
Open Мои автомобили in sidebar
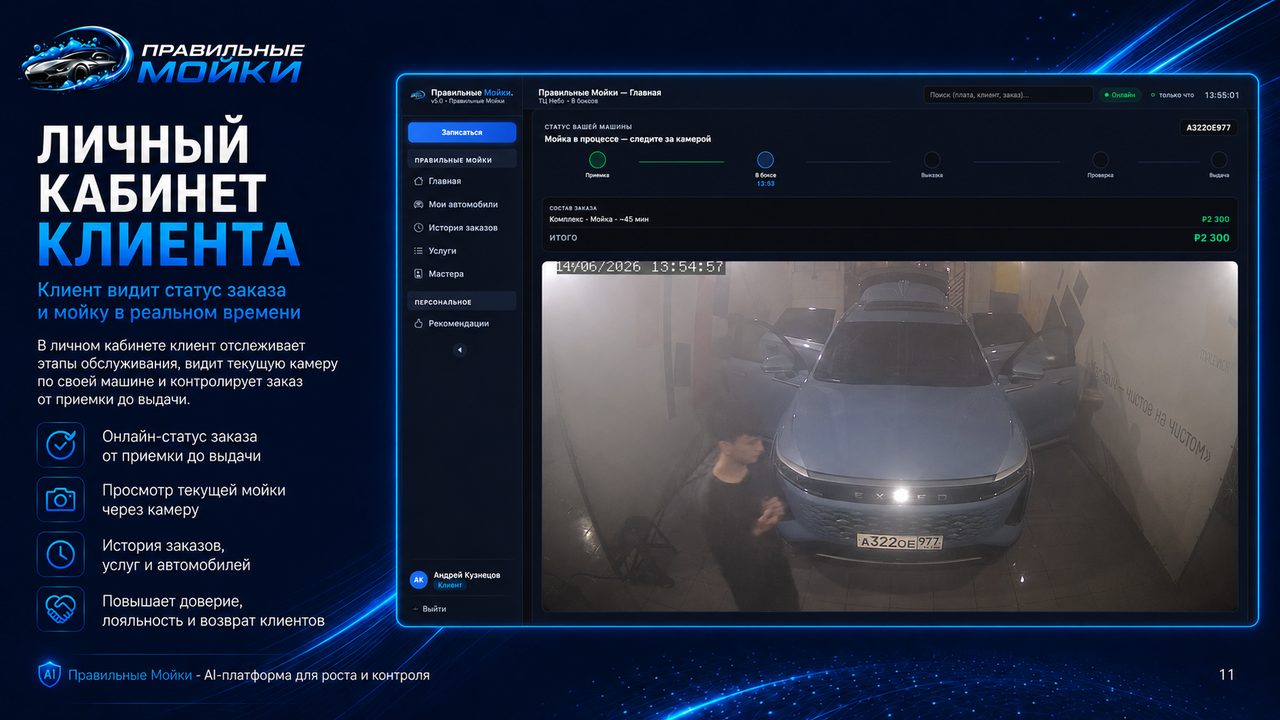(x=462, y=204)
